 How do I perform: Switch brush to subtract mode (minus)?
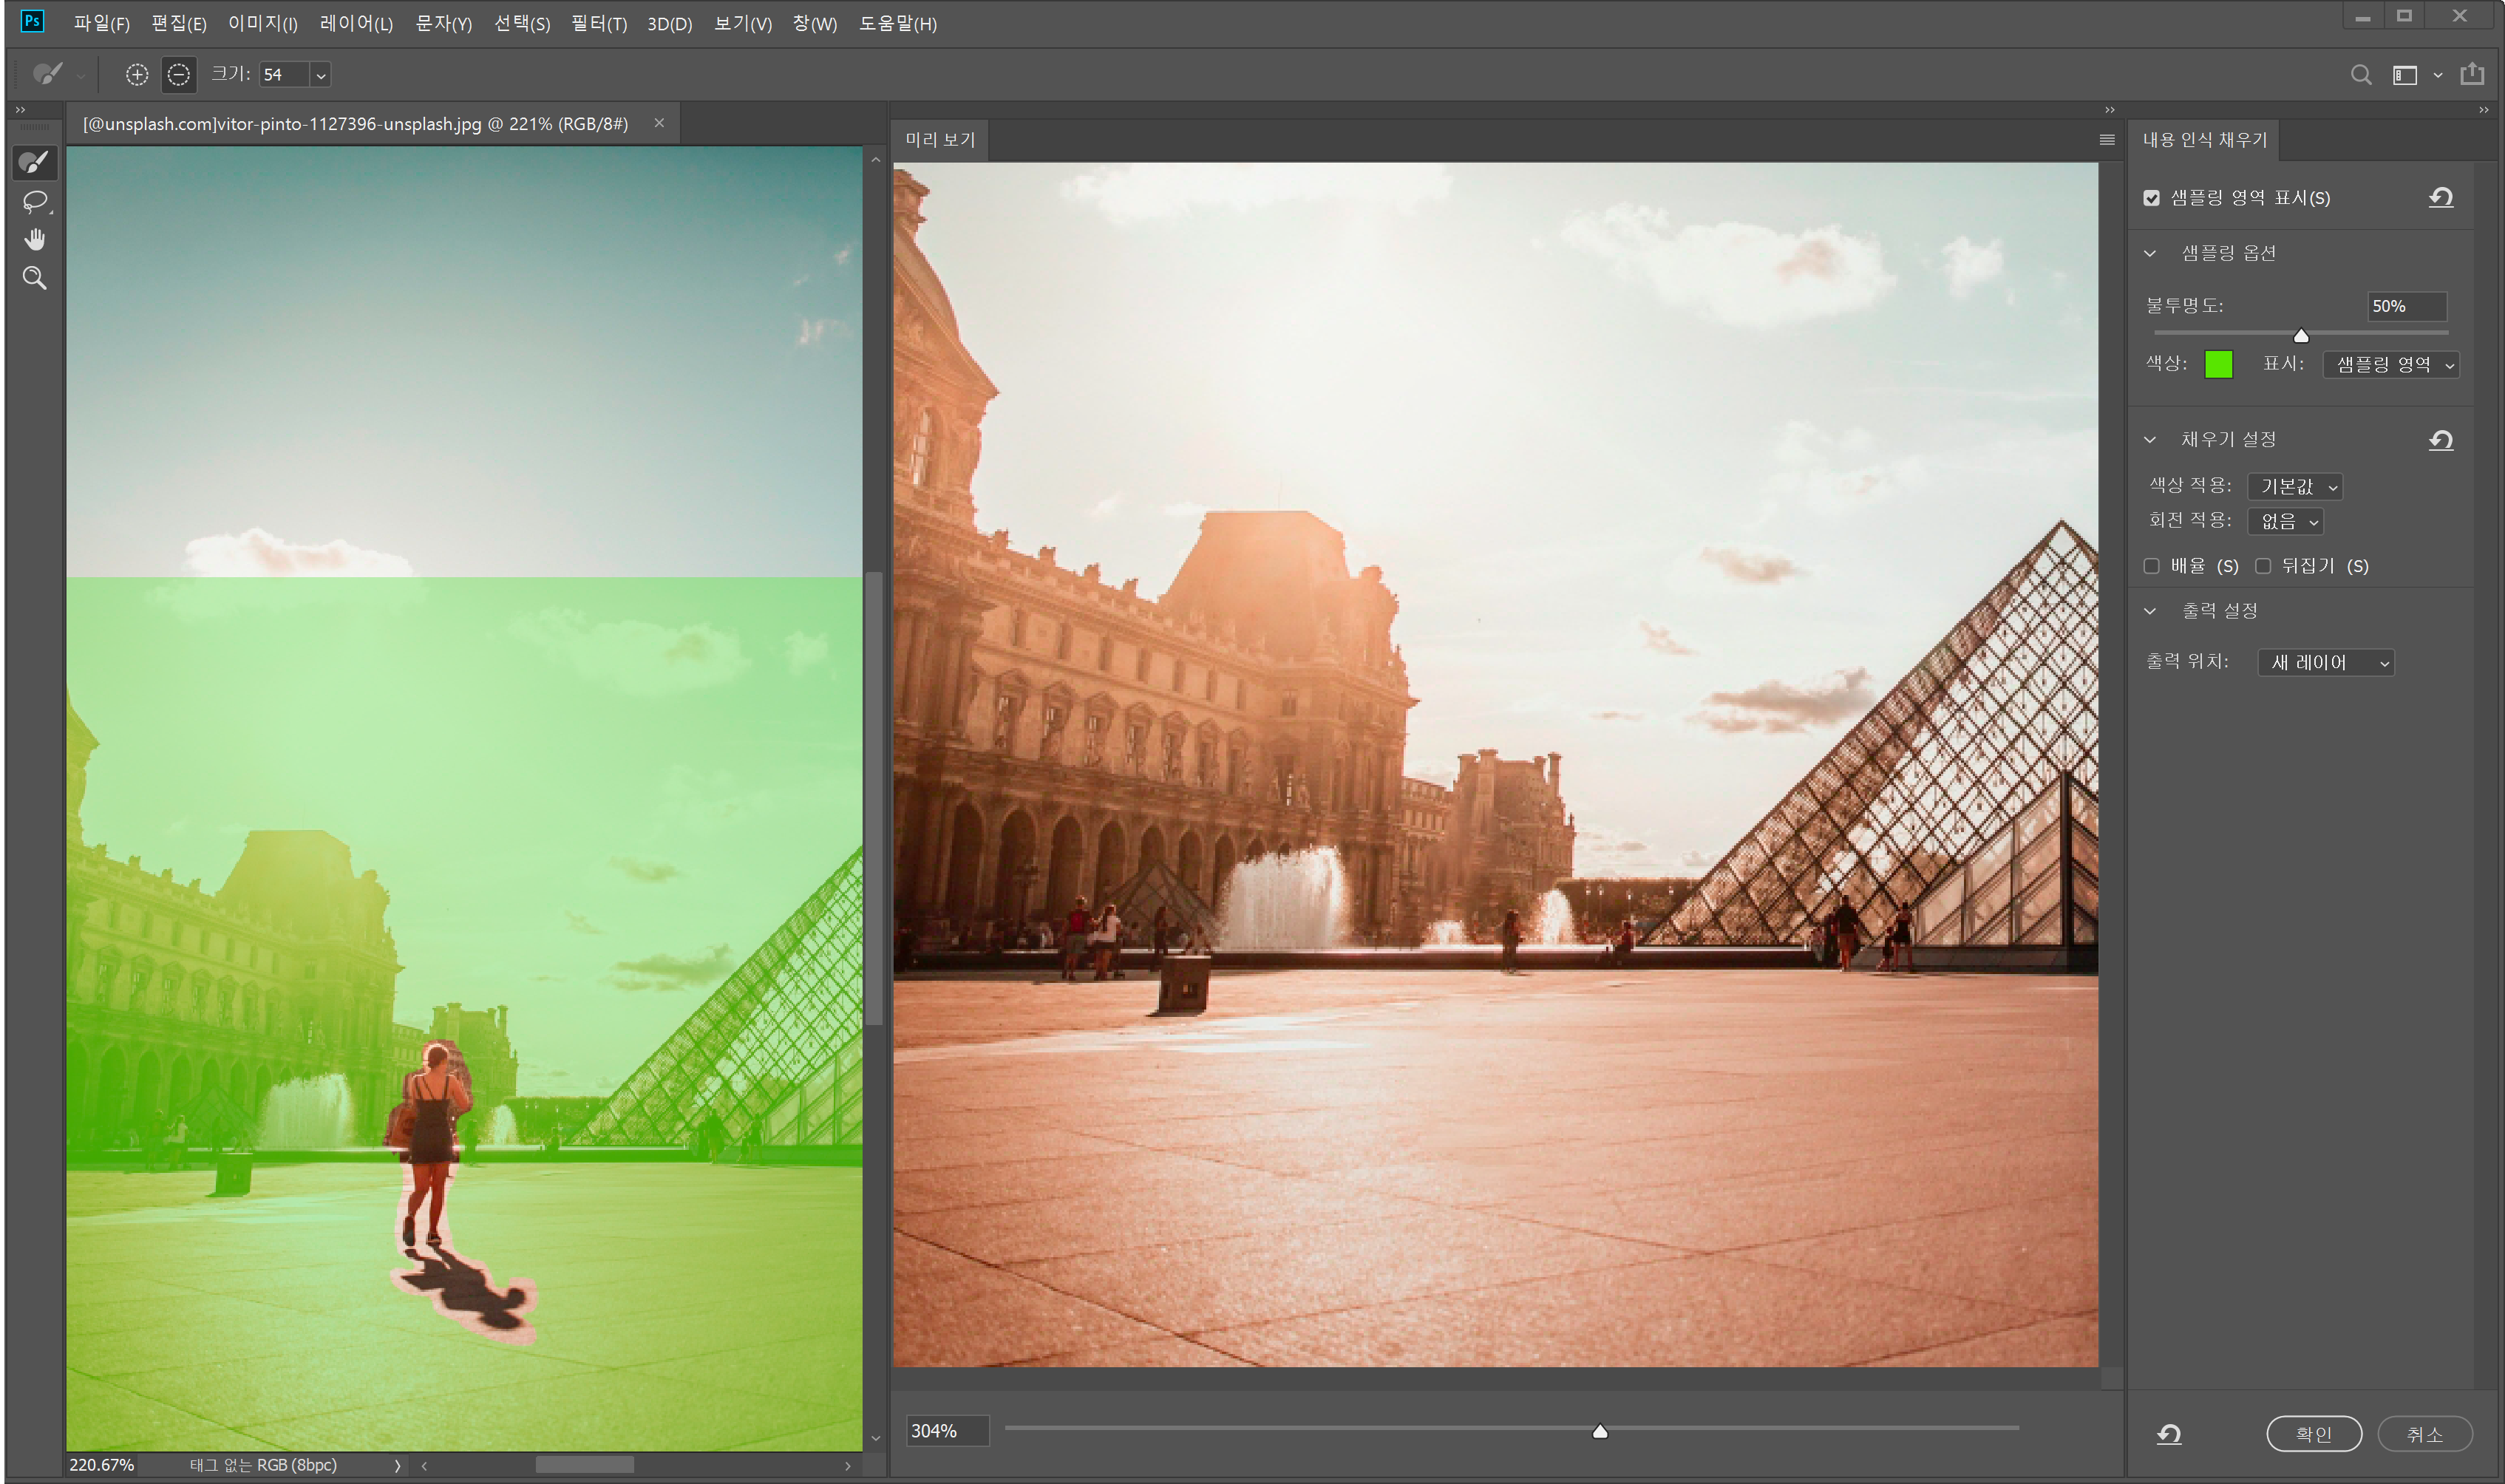[x=178, y=74]
